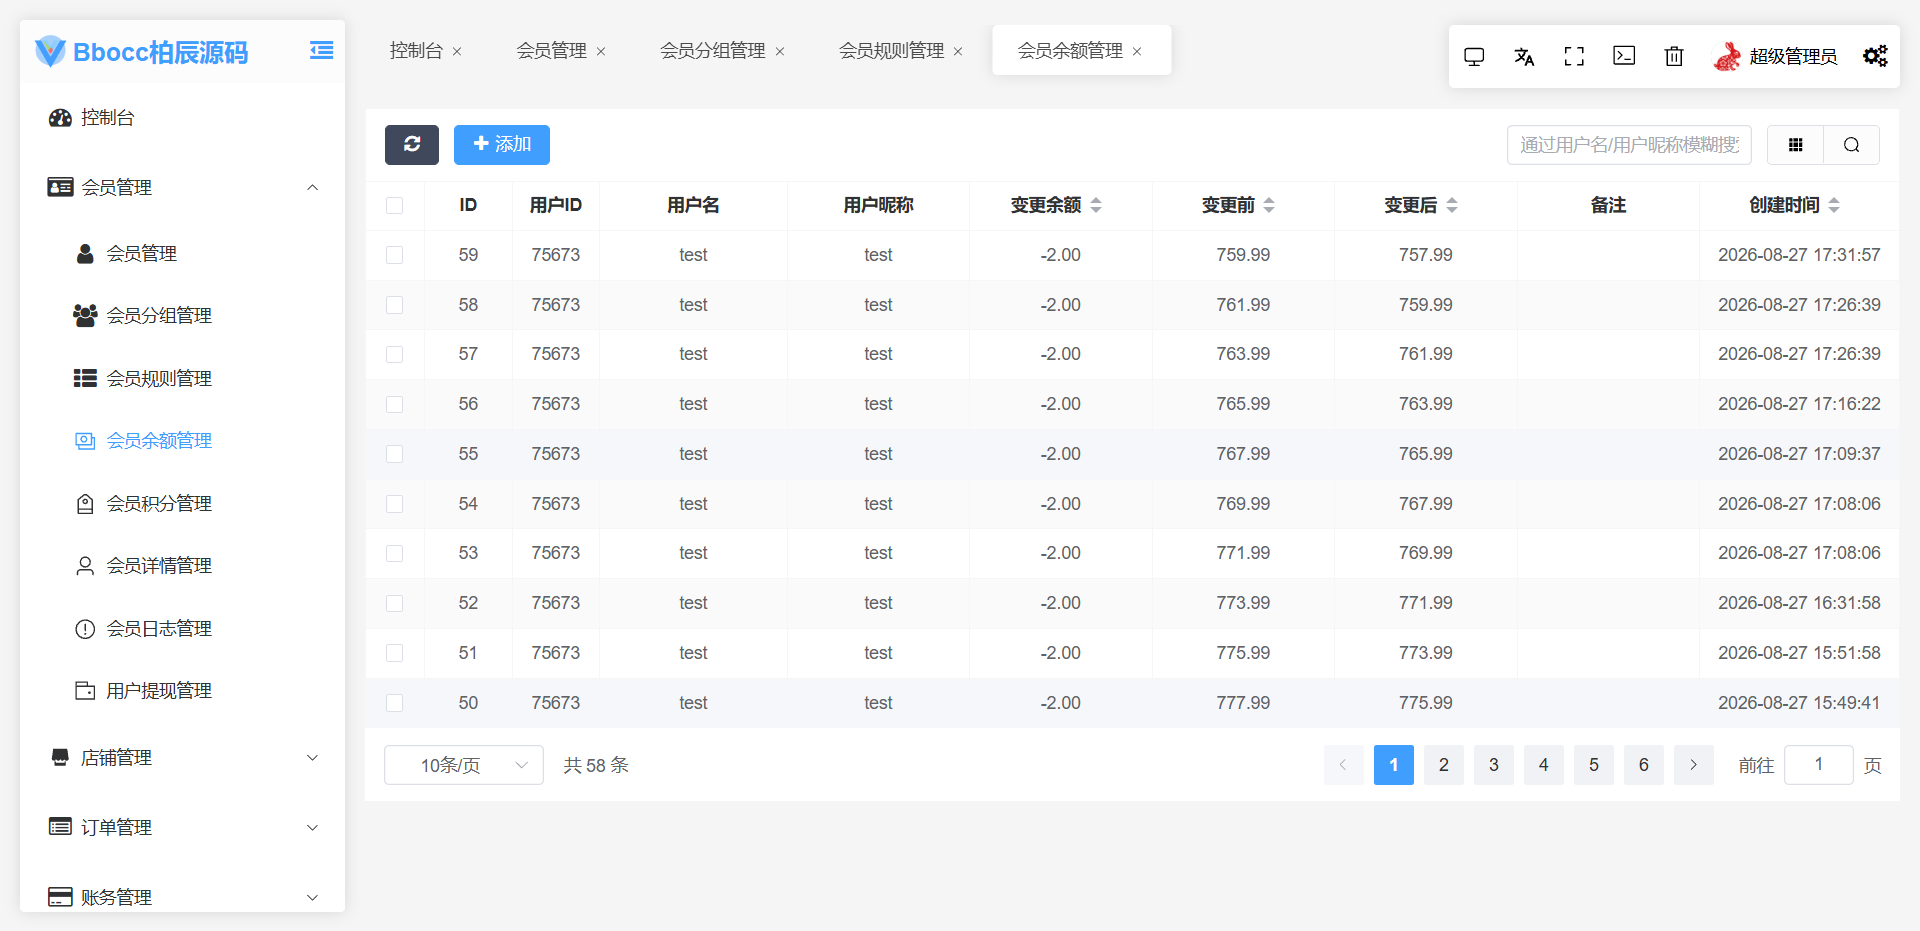Screen dimensions: 1920x931
Task: Expand the 账务管理 menu group
Action: pos(312,897)
